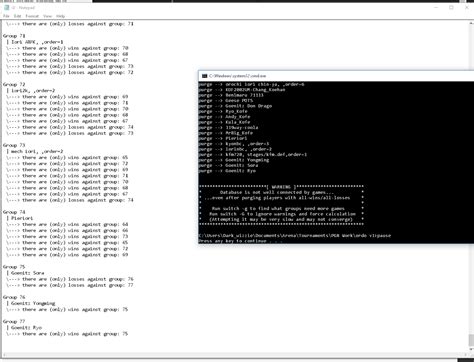This screenshot has height=362, width=474.
Task: Click 'purge --> kfm720, stages/kfm.def' console line
Action: (x=253, y=154)
